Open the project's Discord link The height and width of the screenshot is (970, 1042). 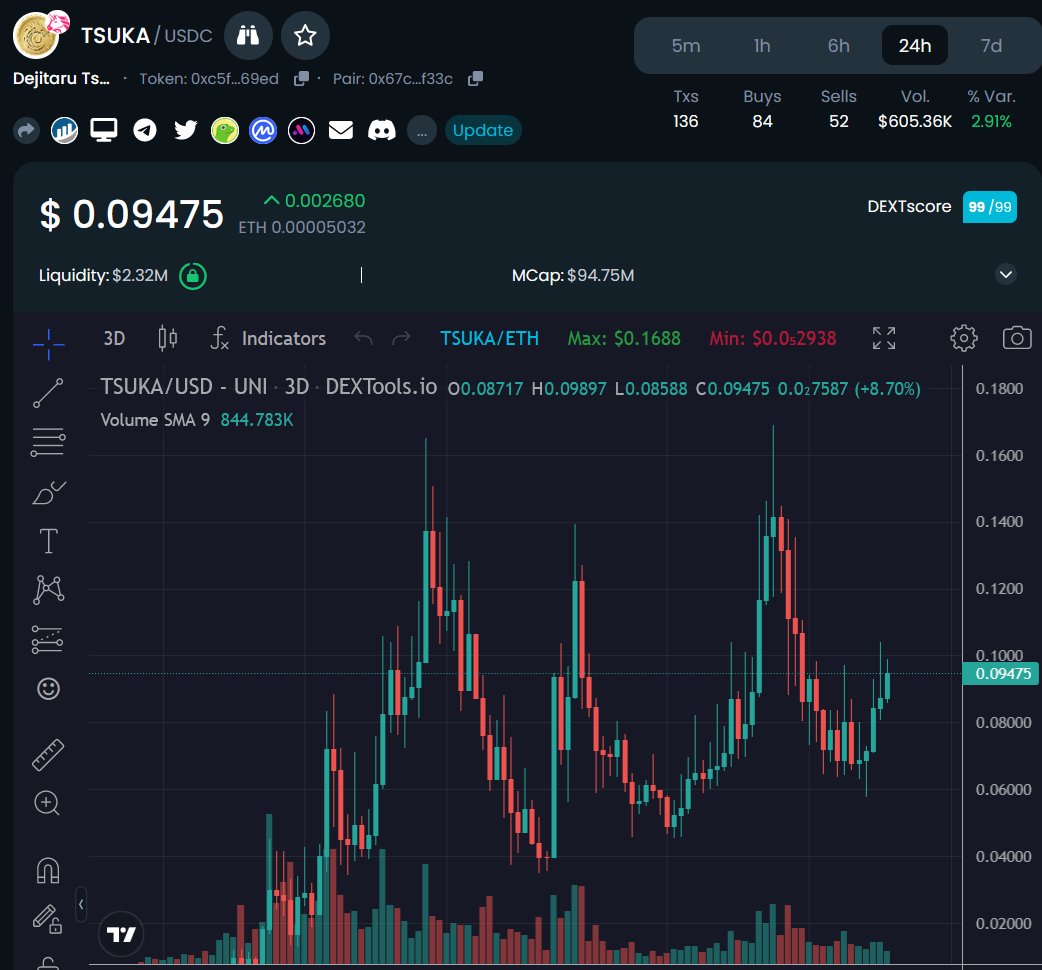tap(380, 130)
